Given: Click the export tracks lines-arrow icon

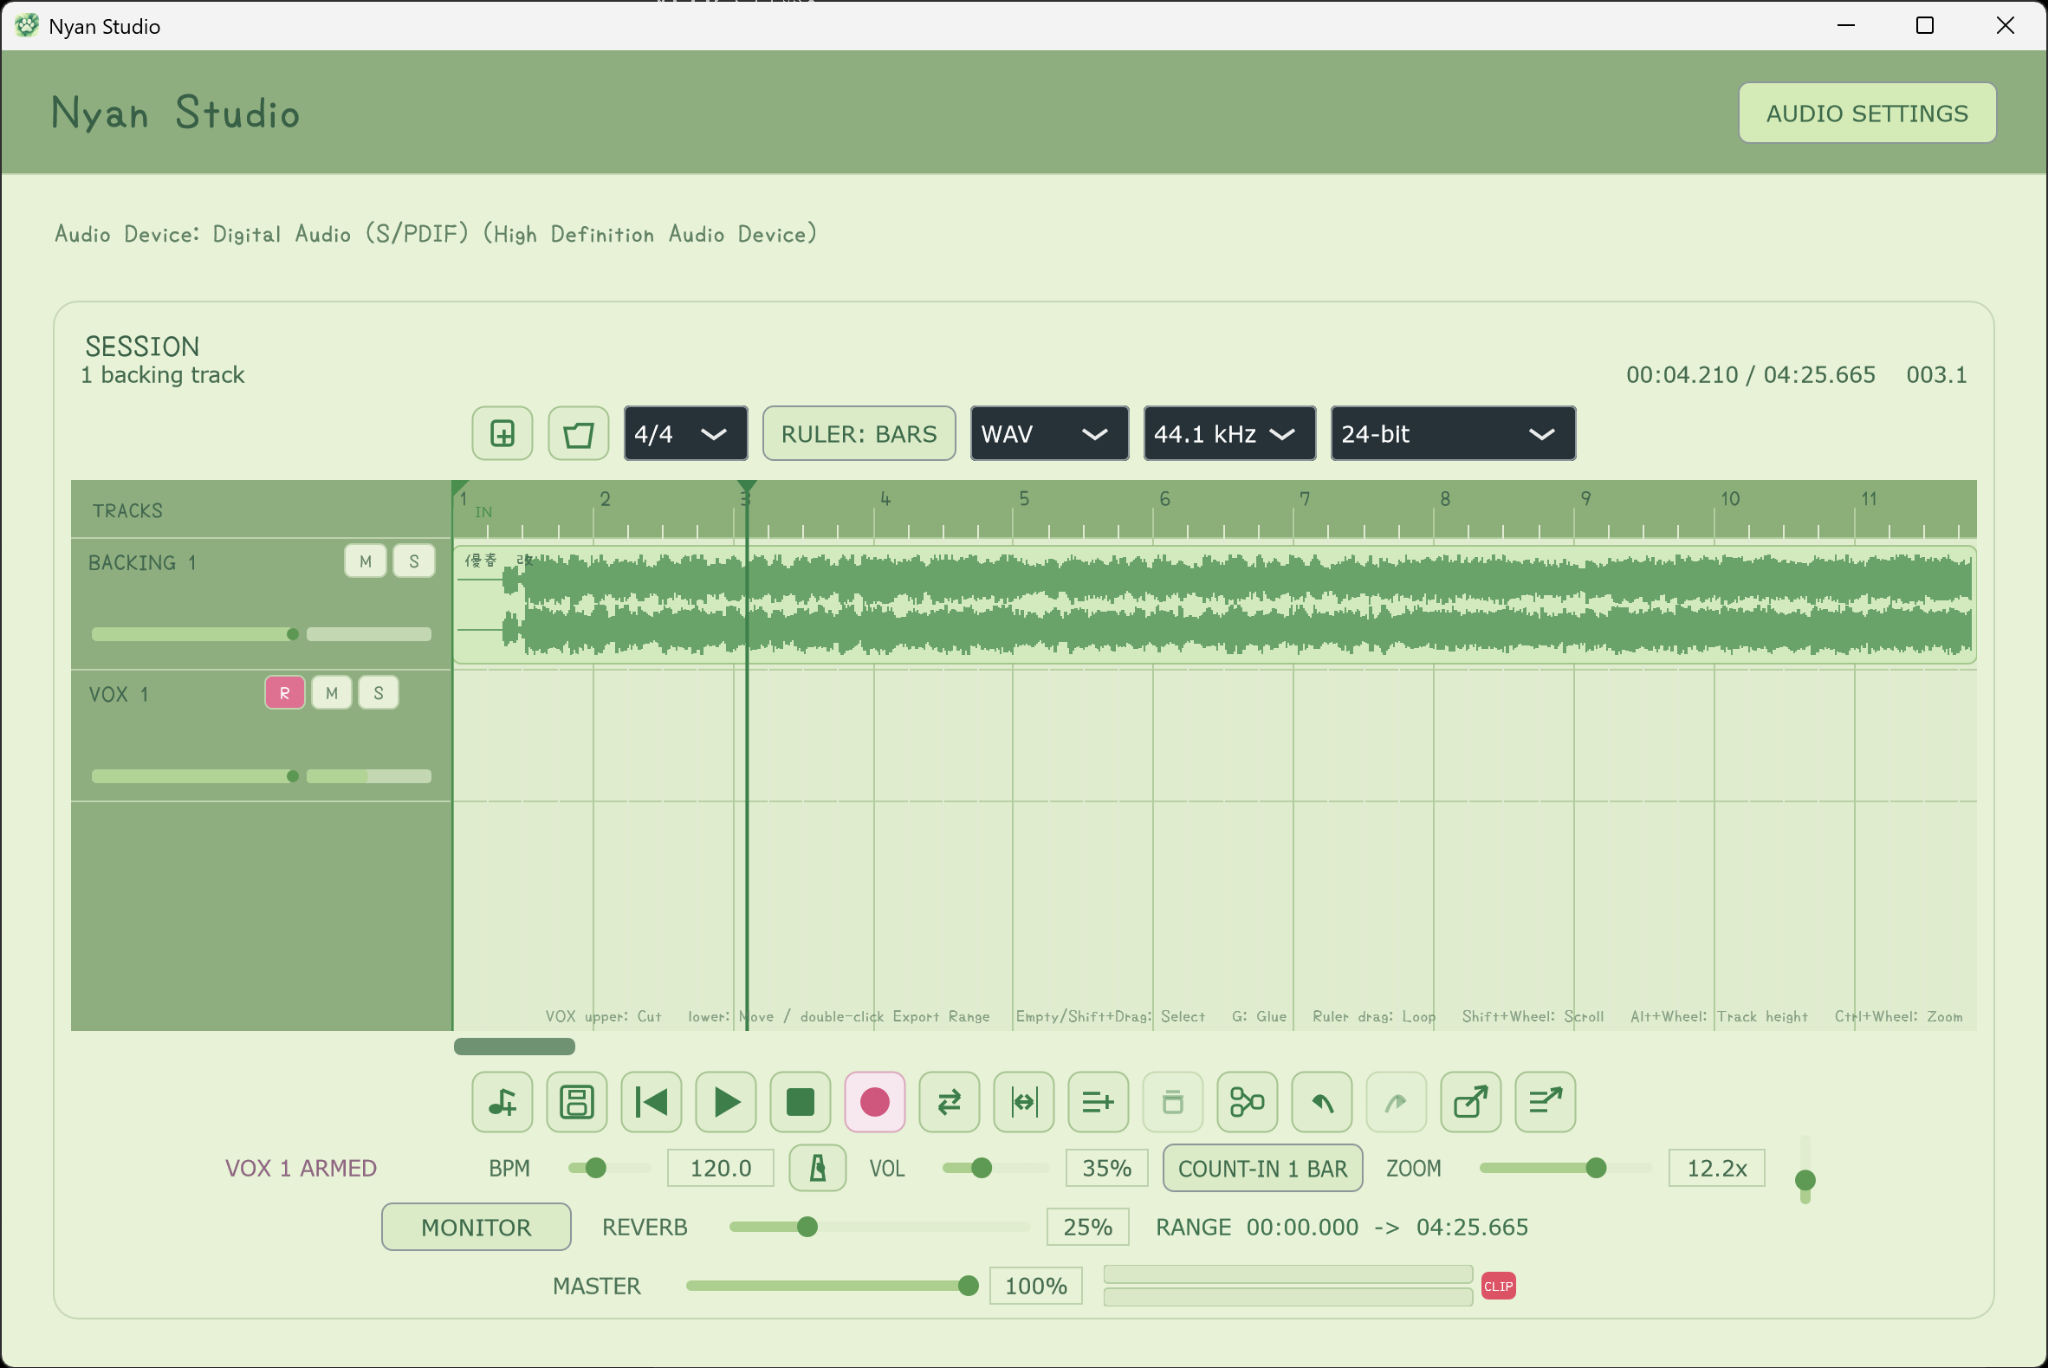Looking at the screenshot, I should click(x=1545, y=1102).
